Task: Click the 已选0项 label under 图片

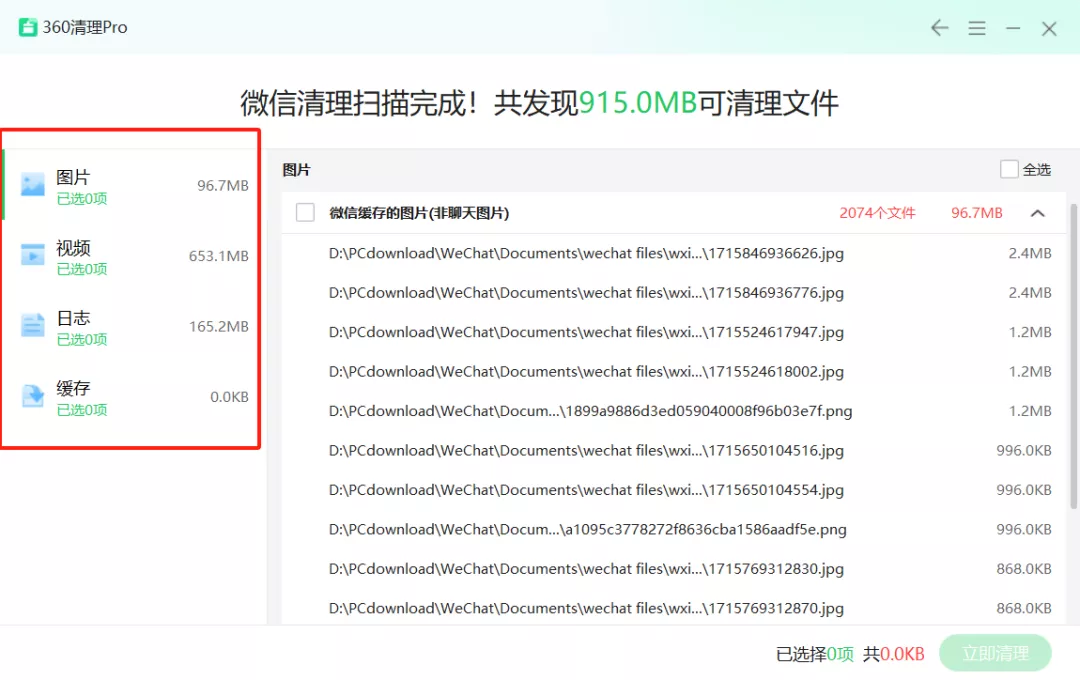Action: click(82, 198)
